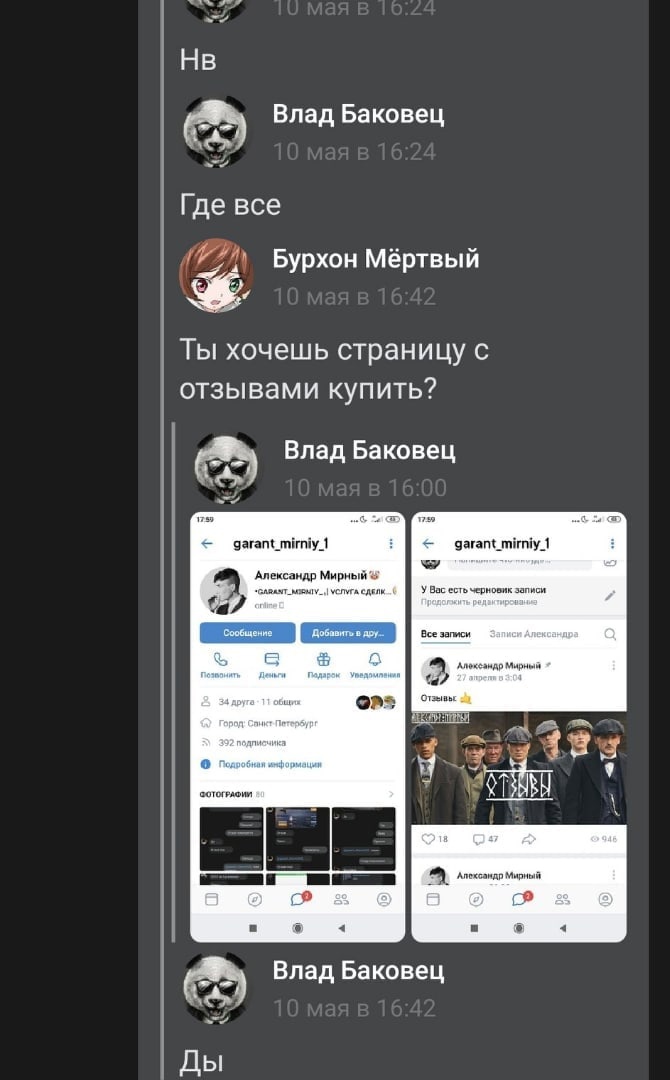
Task: Switch to Записи Александра tab
Action: (534, 634)
